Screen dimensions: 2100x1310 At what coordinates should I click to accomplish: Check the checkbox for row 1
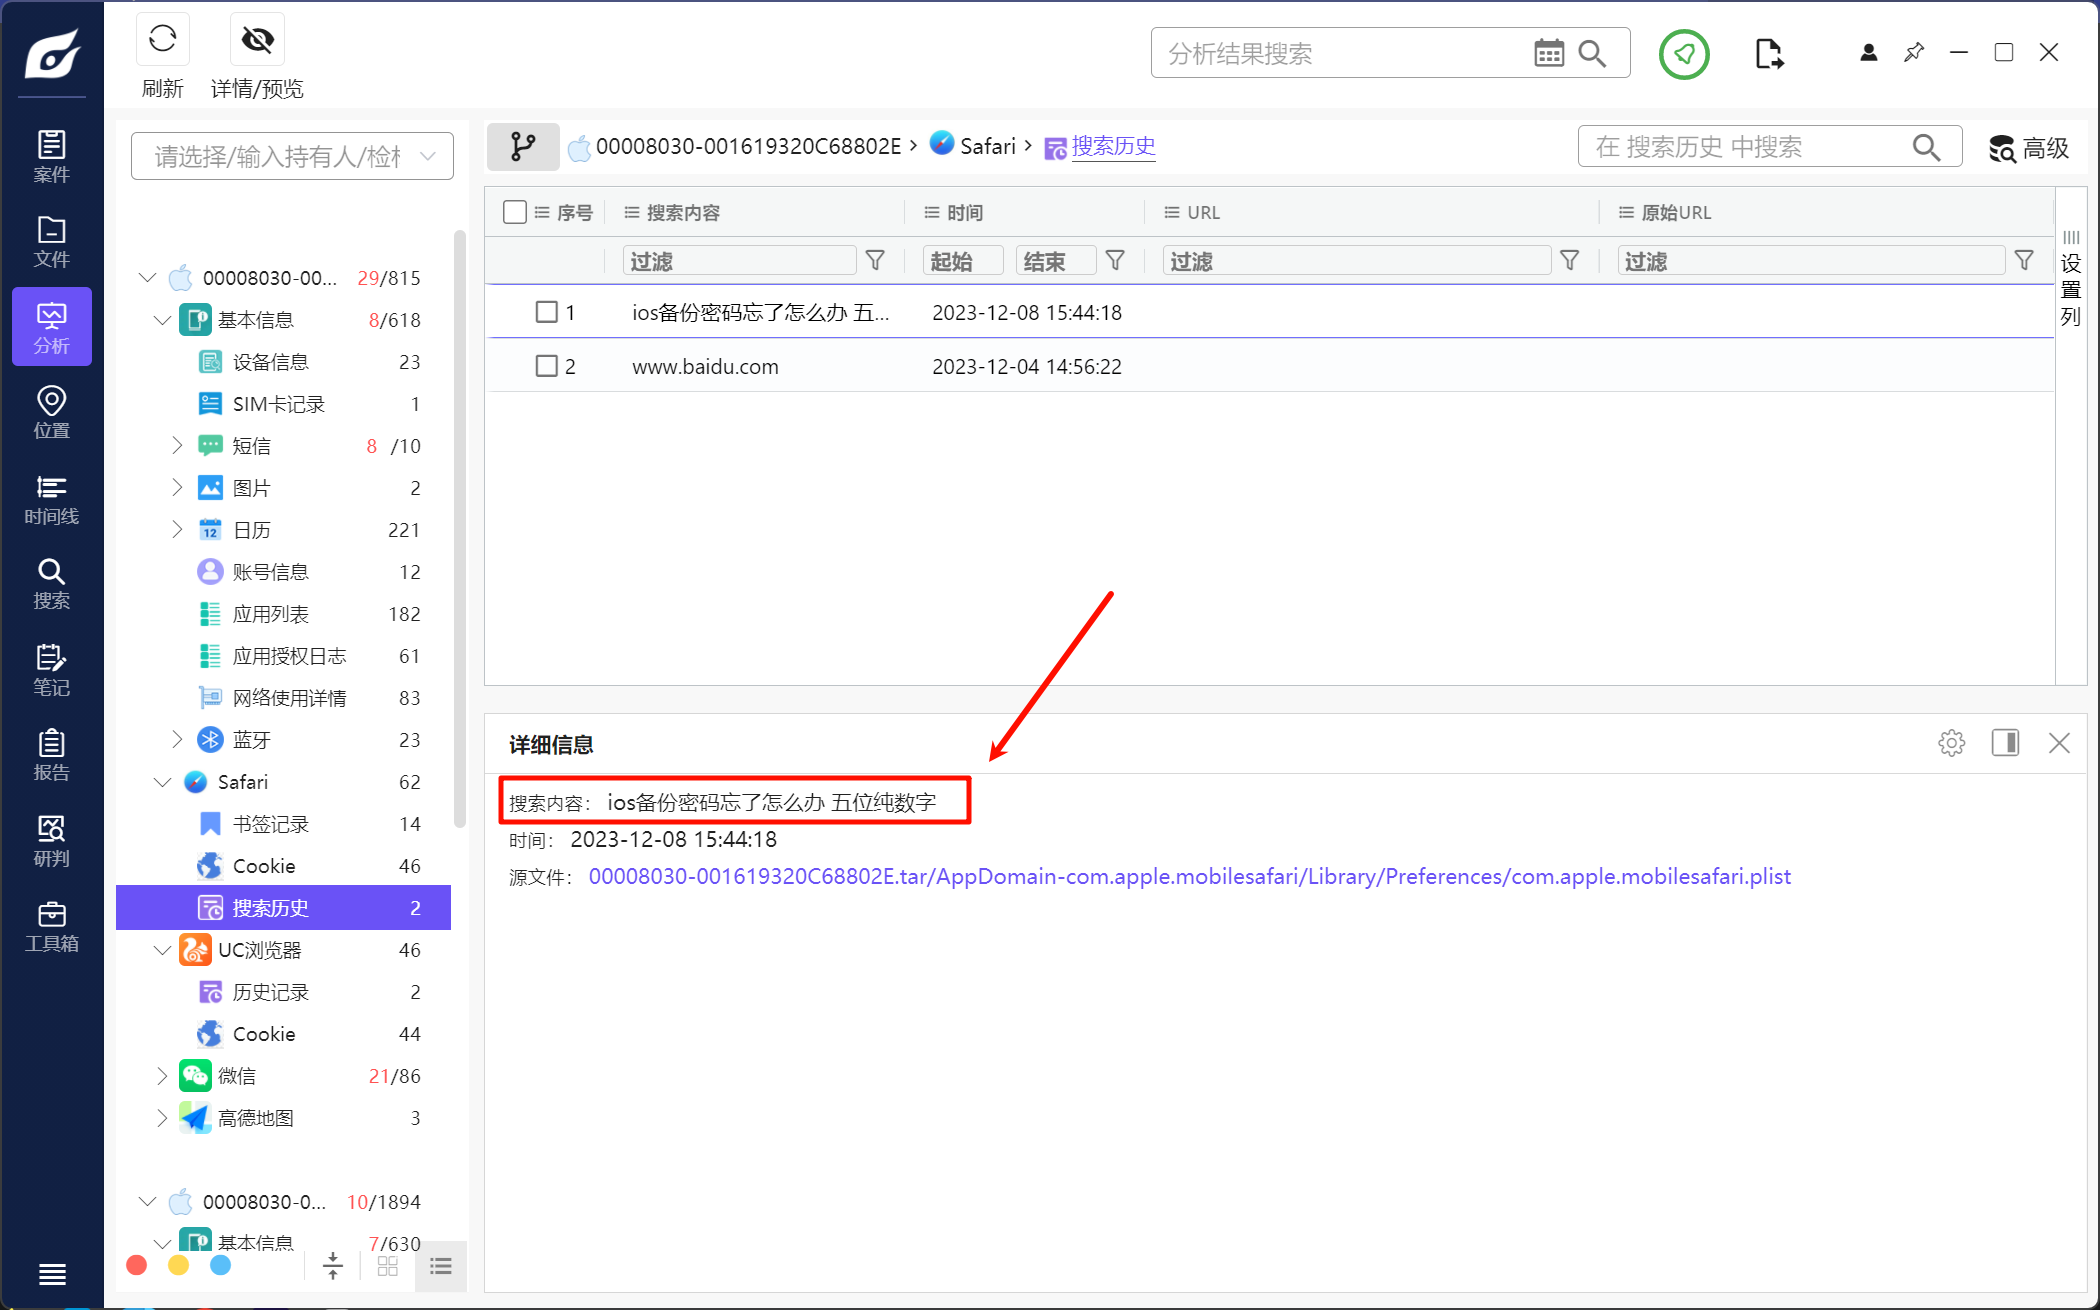click(547, 312)
